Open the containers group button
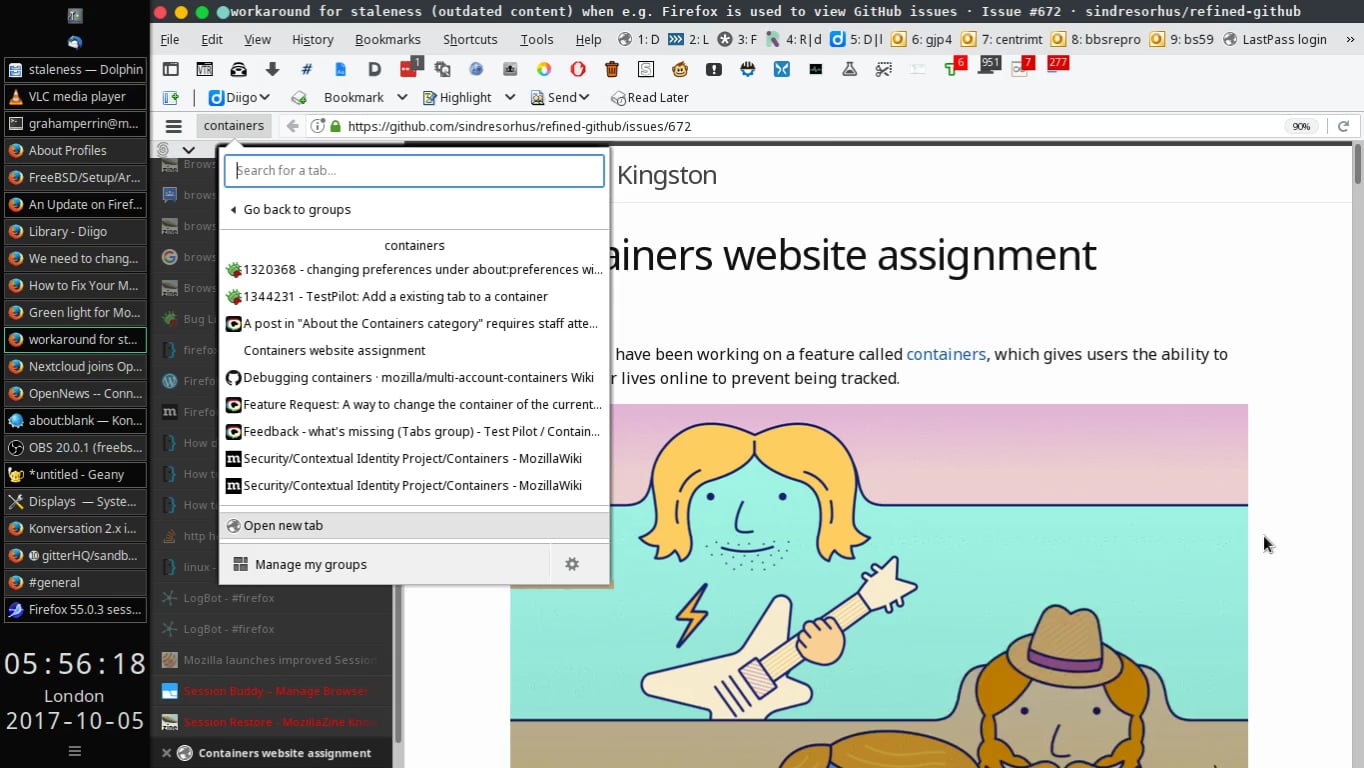This screenshot has height=768, width=1364. [x=234, y=126]
